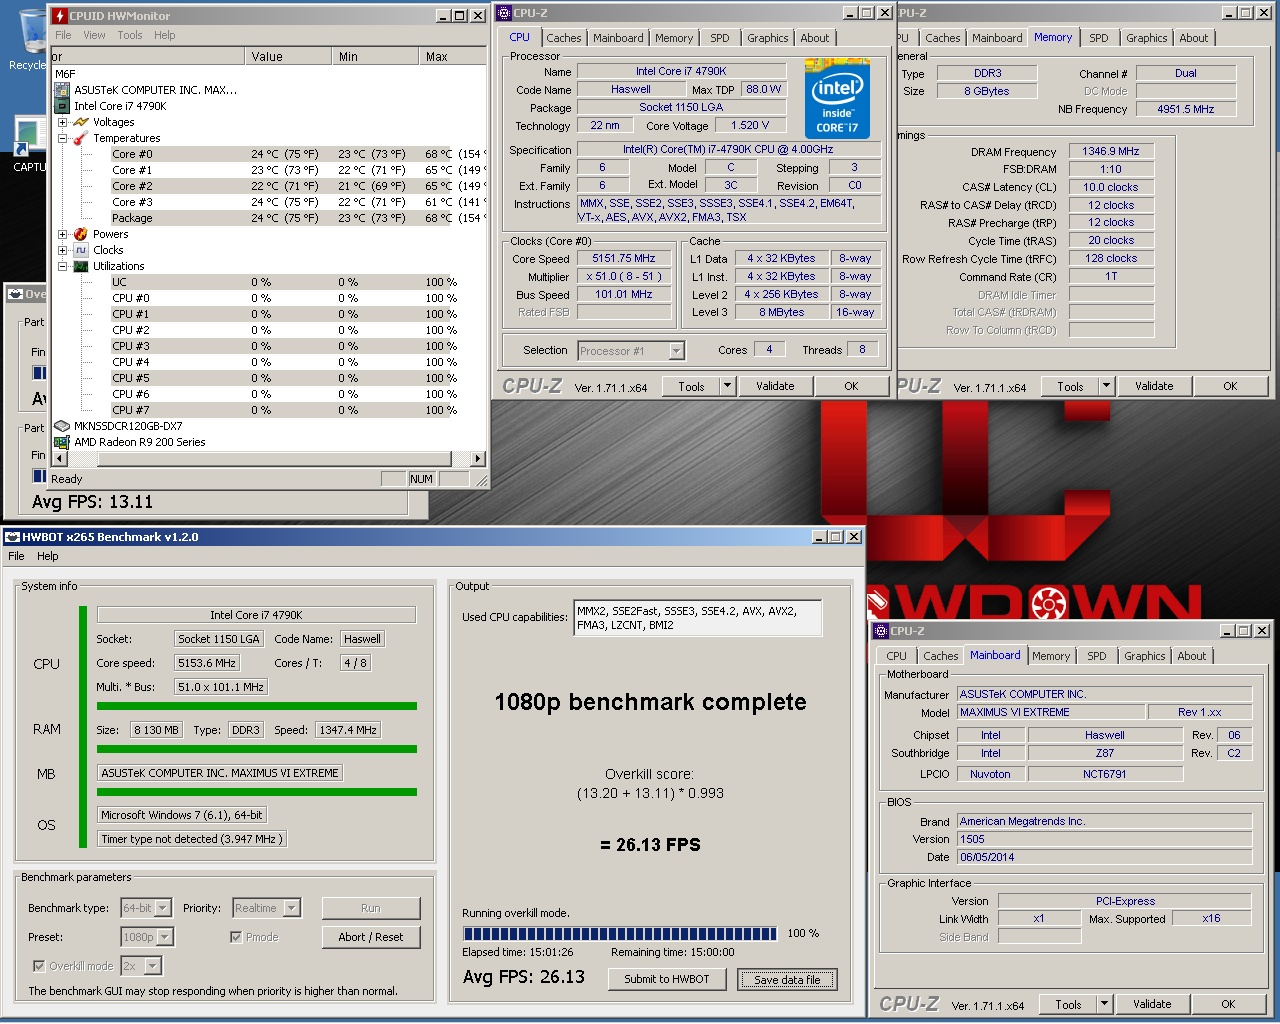
Task: Click the Intel inside Core i7 logo
Action: click(837, 98)
